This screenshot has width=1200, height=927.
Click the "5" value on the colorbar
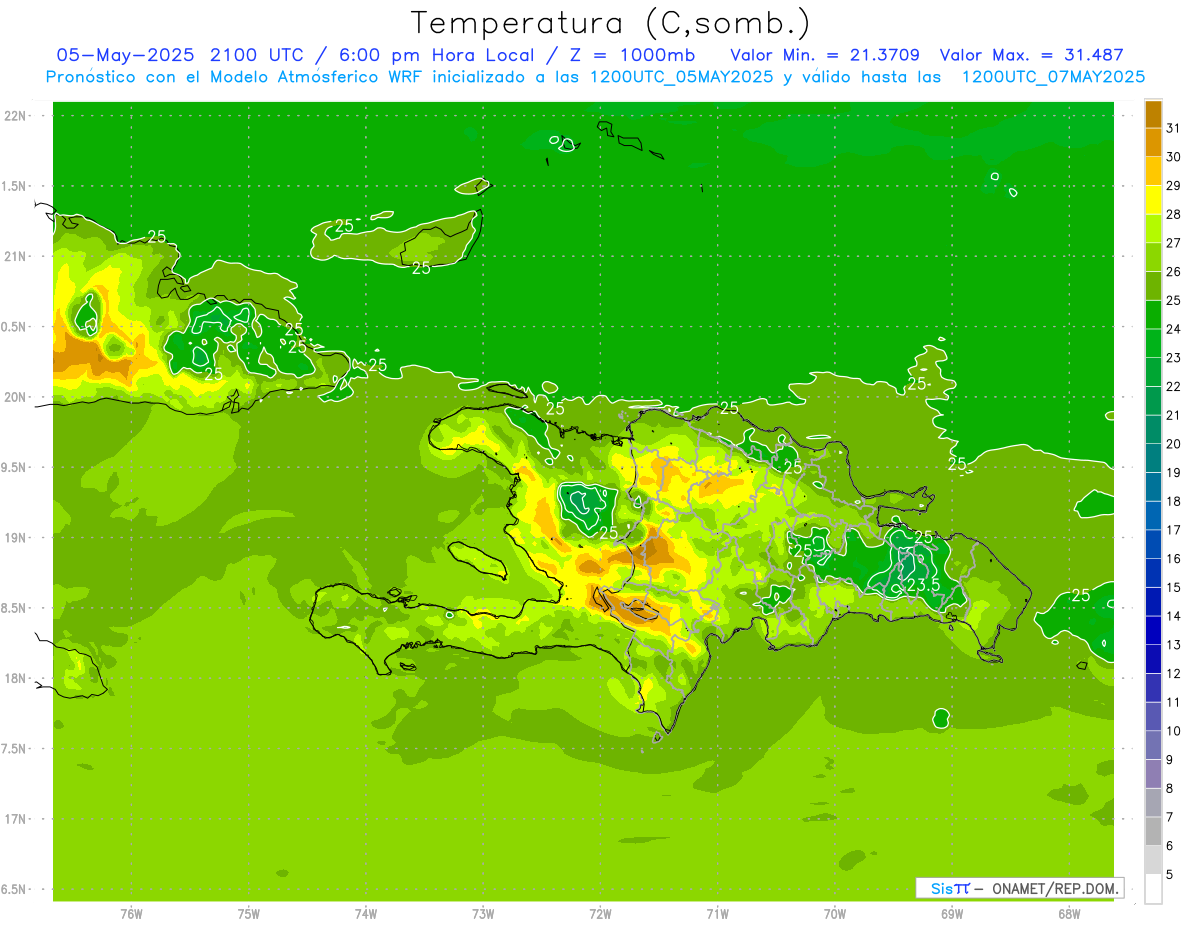point(1170,875)
